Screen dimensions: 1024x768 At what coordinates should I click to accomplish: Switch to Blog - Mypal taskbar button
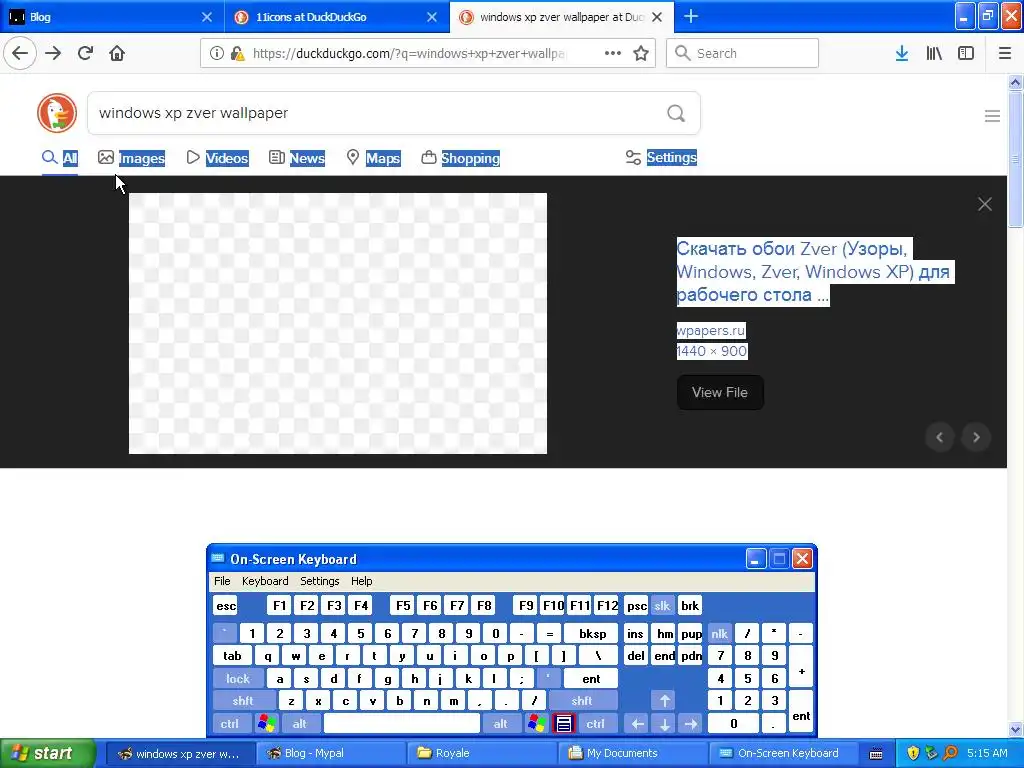(330, 753)
